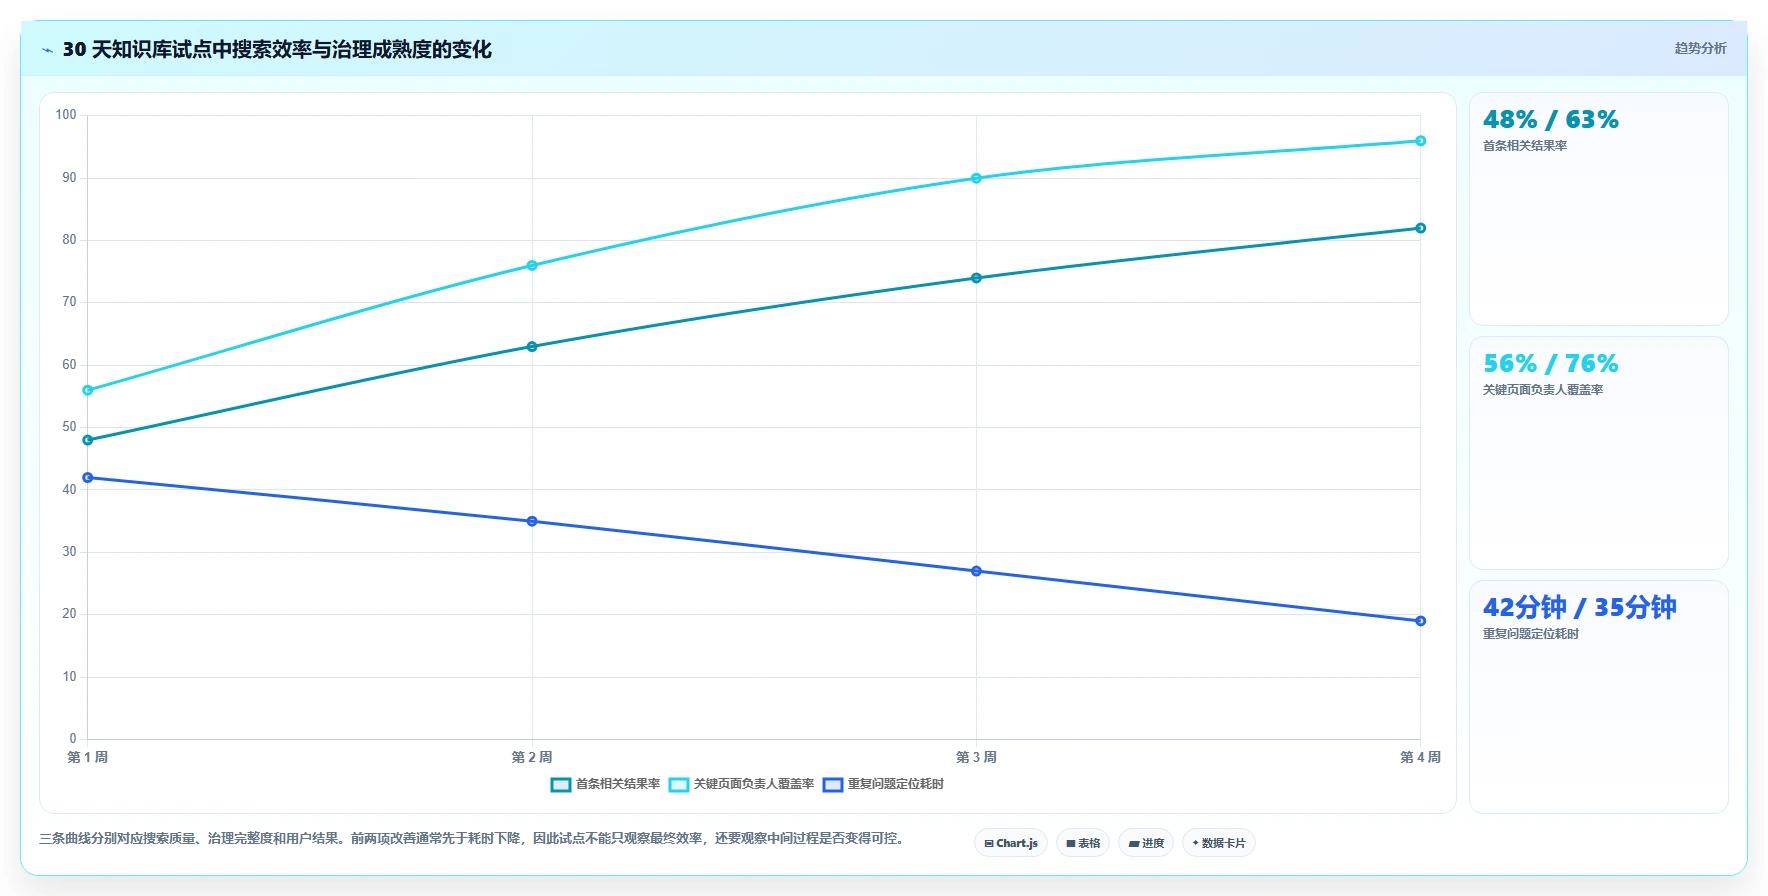Select the 关键页面负责人覆盖率 point at 第 3 周
Viewport: 1768px width, 896px height.
click(x=976, y=178)
